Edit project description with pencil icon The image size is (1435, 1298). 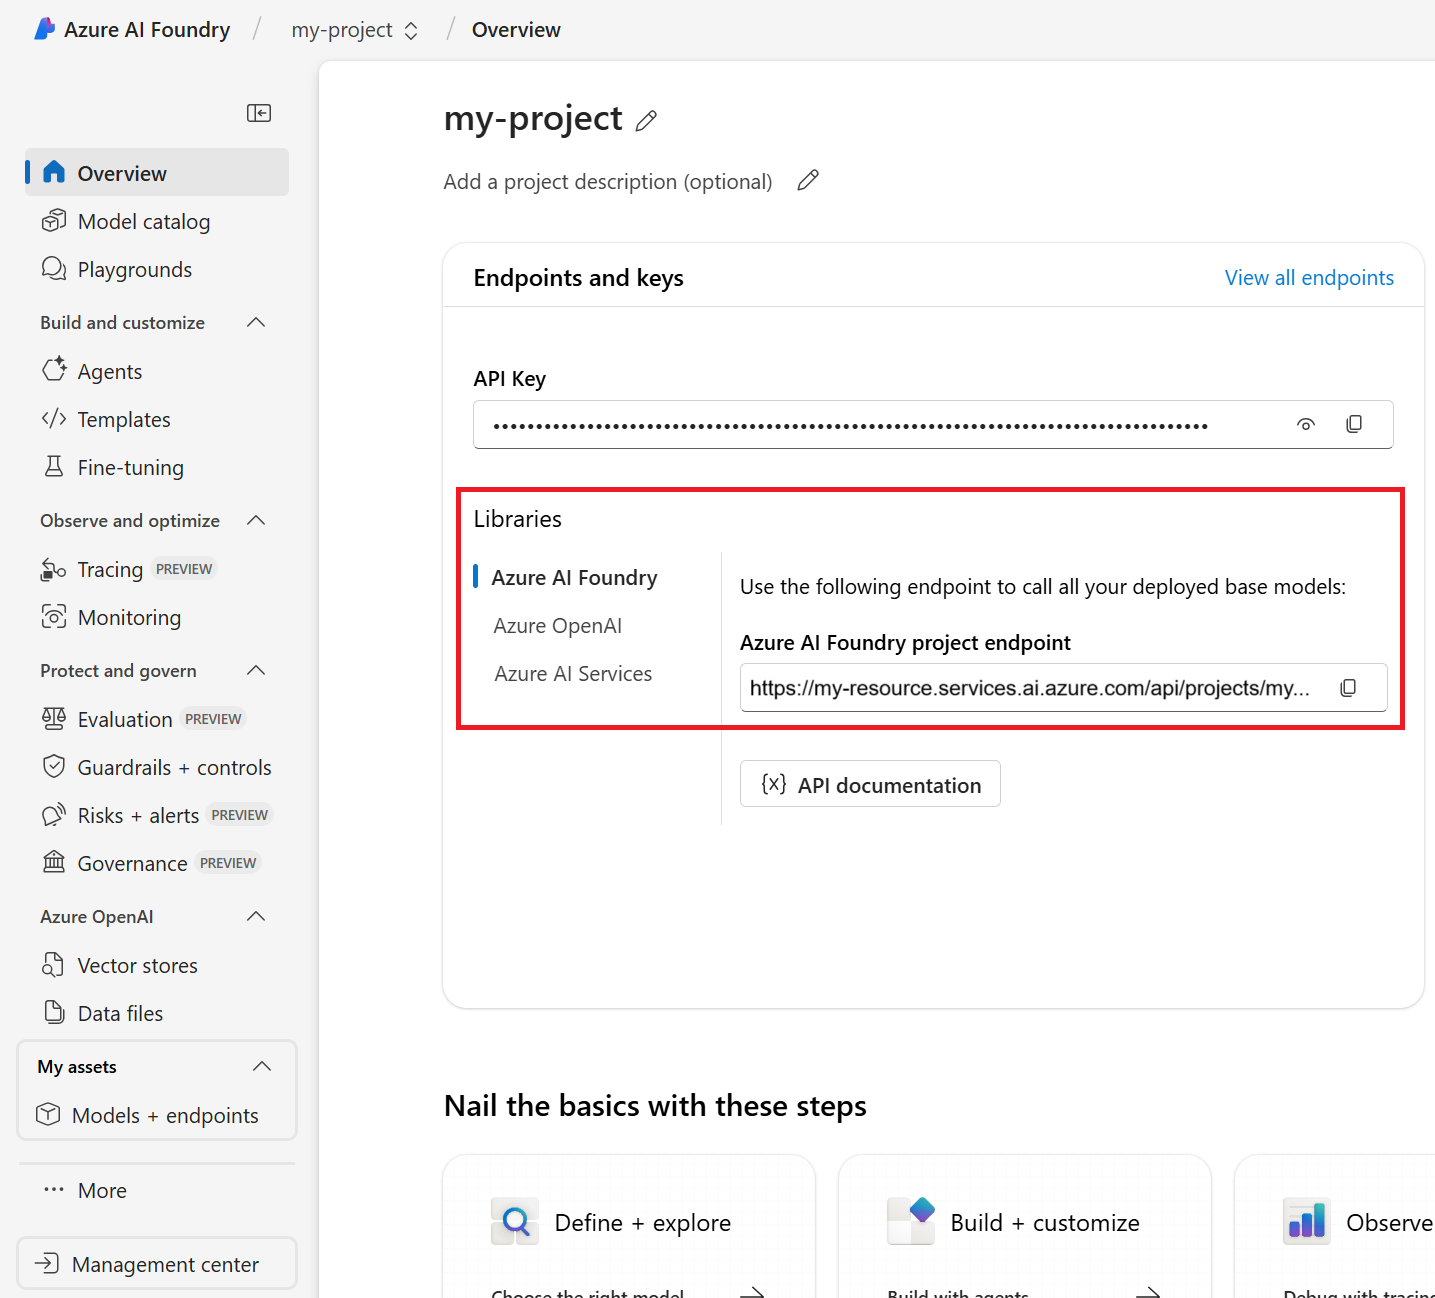(808, 180)
